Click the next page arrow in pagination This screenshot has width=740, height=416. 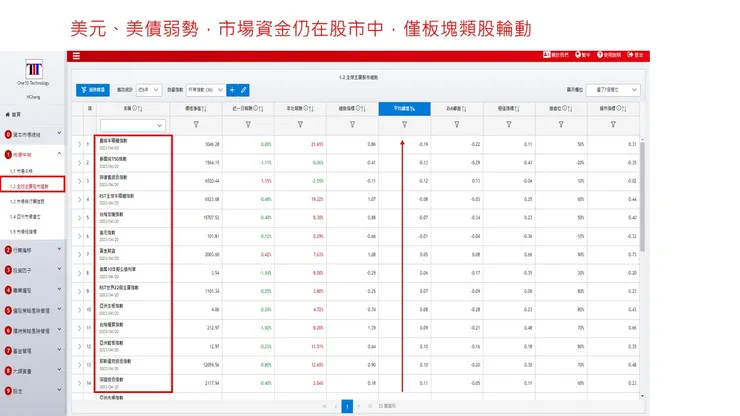[x=358, y=406]
